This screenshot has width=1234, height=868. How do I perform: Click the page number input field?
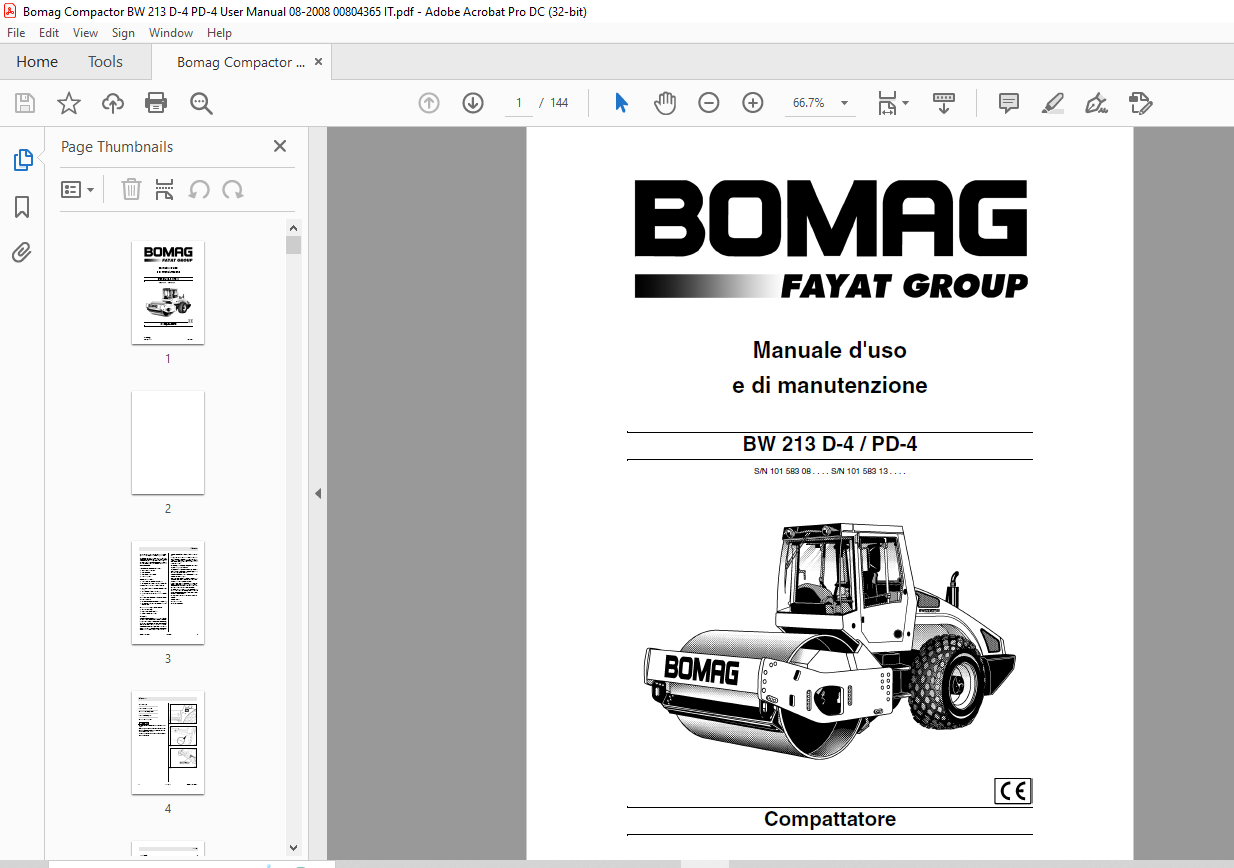[x=519, y=103]
